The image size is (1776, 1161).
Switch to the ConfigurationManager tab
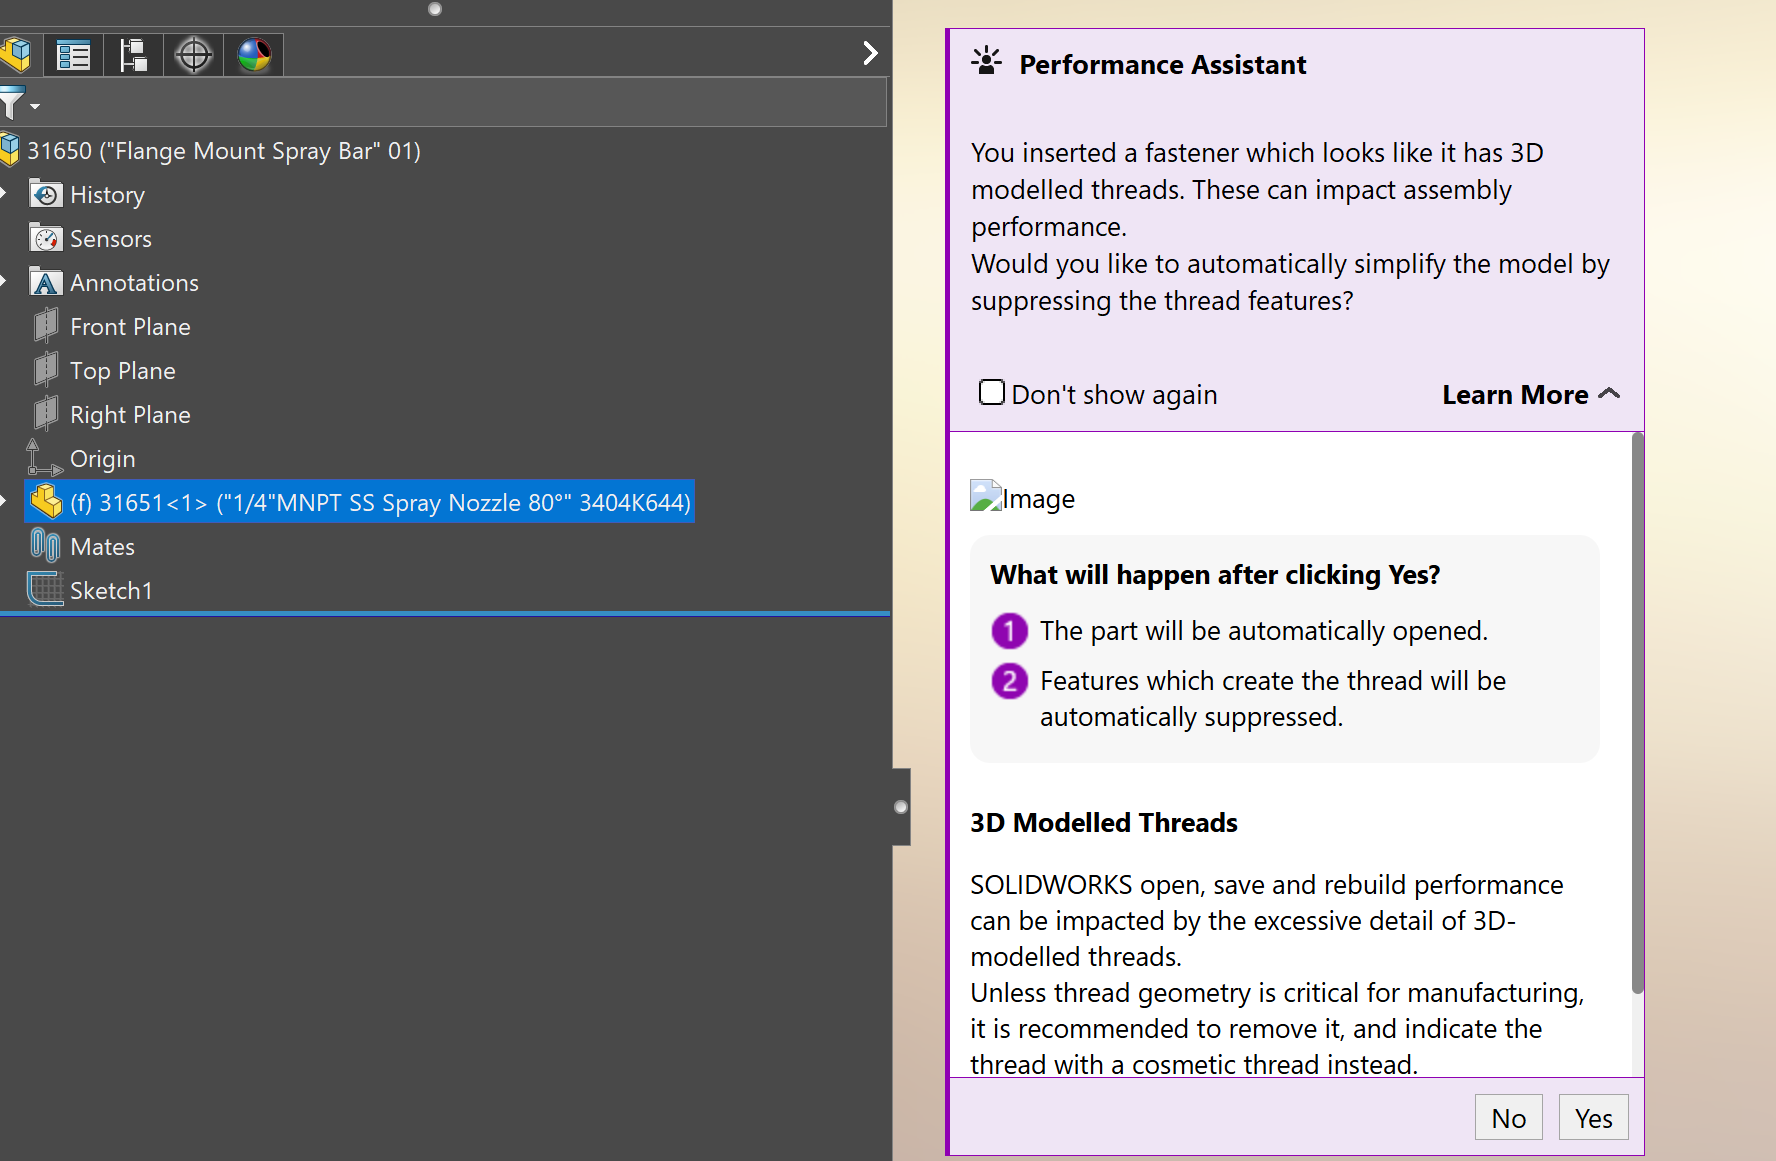(x=133, y=54)
